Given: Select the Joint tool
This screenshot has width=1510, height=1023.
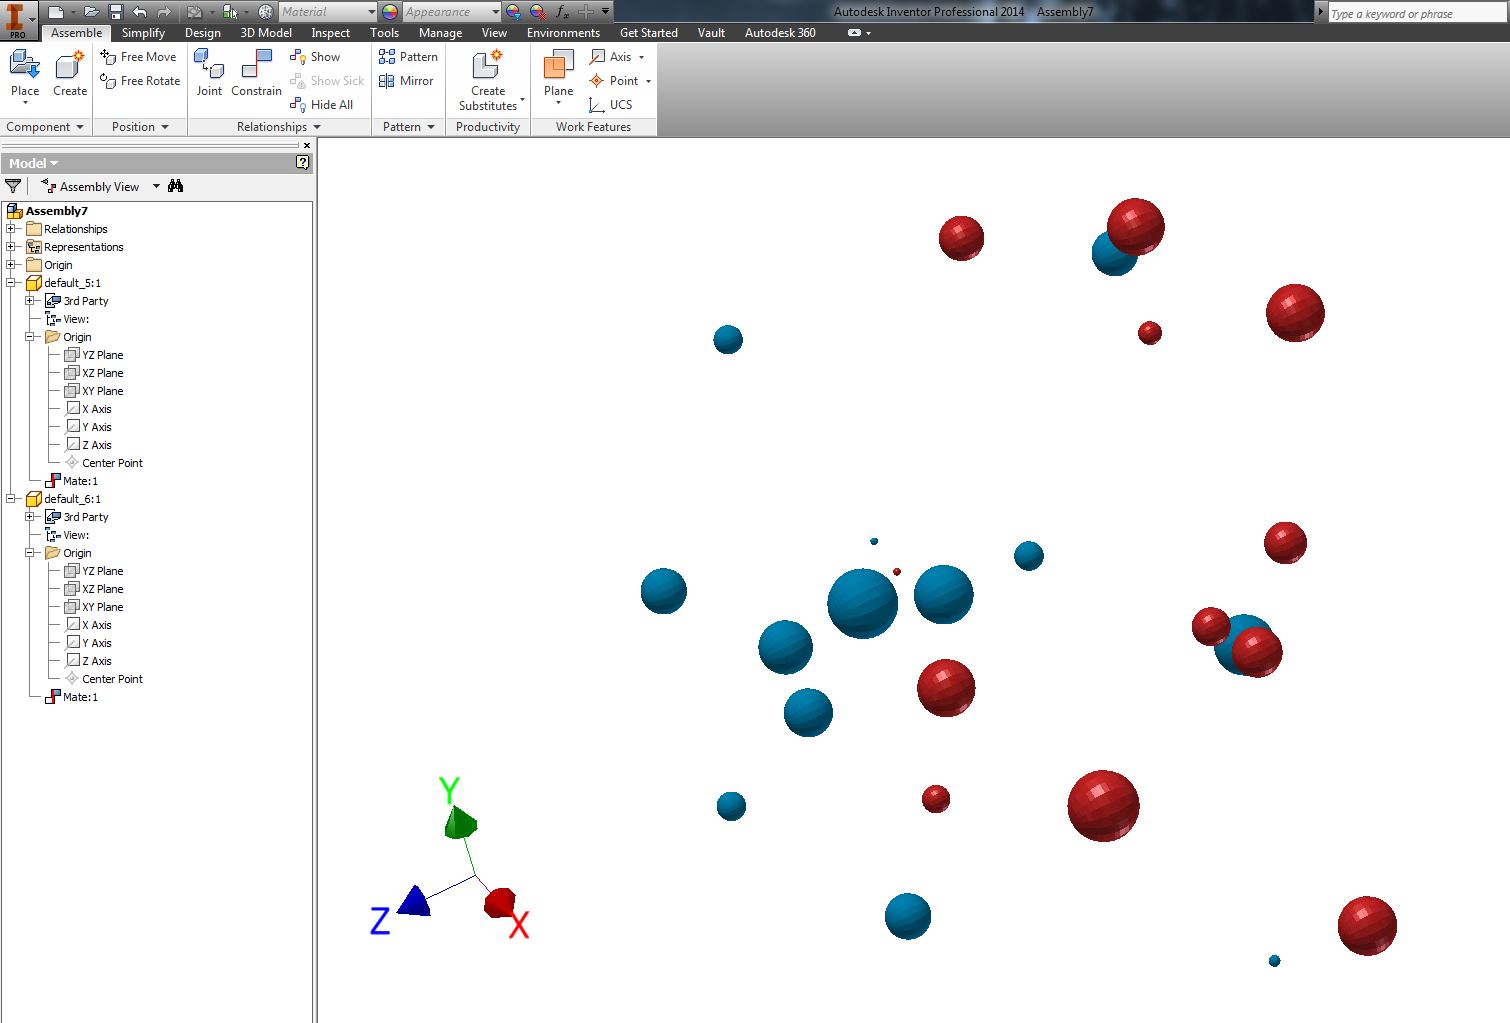Looking at the screenshot, I should pyautogui.click(x=209, y=74).
